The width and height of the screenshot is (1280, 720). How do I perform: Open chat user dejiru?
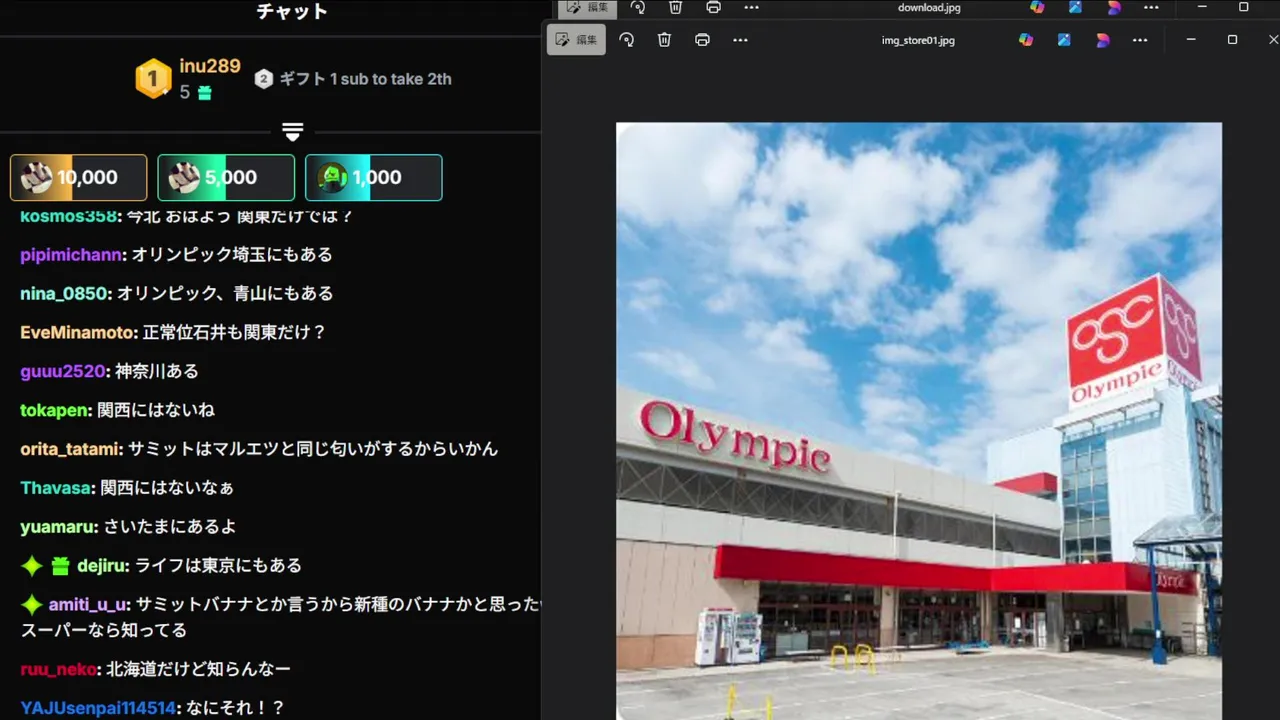pos(102,566)
